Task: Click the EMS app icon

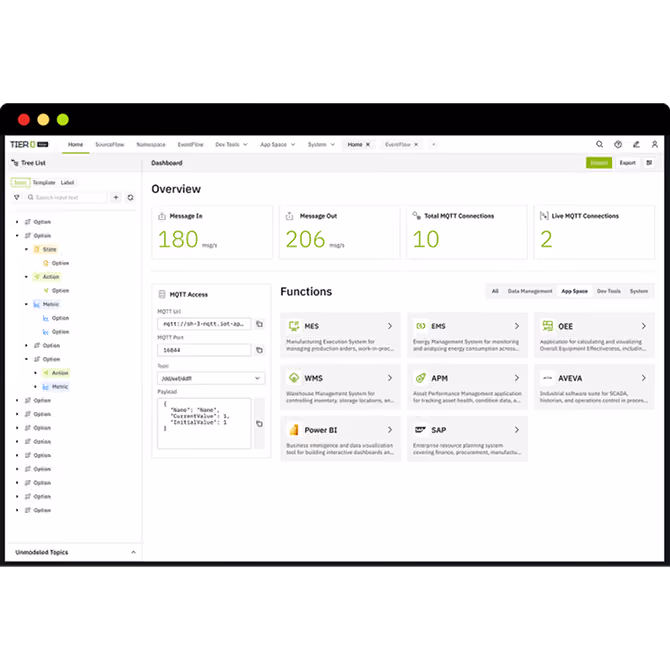Action: click(x=420, y=326)
